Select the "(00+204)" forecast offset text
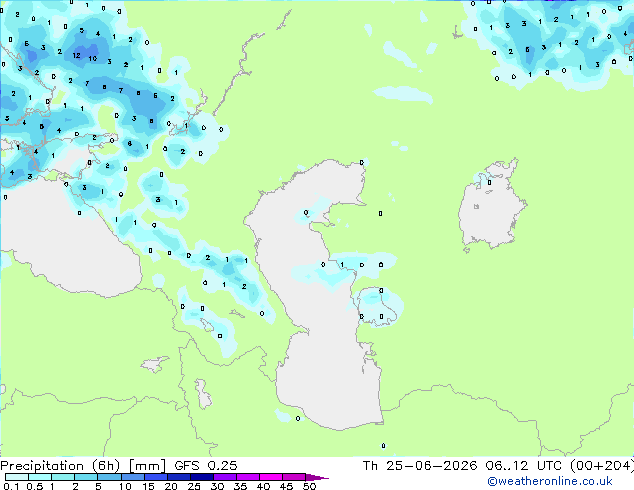Image resolution: width=634 pixels, height=490 pixels. tap(602, 466)
